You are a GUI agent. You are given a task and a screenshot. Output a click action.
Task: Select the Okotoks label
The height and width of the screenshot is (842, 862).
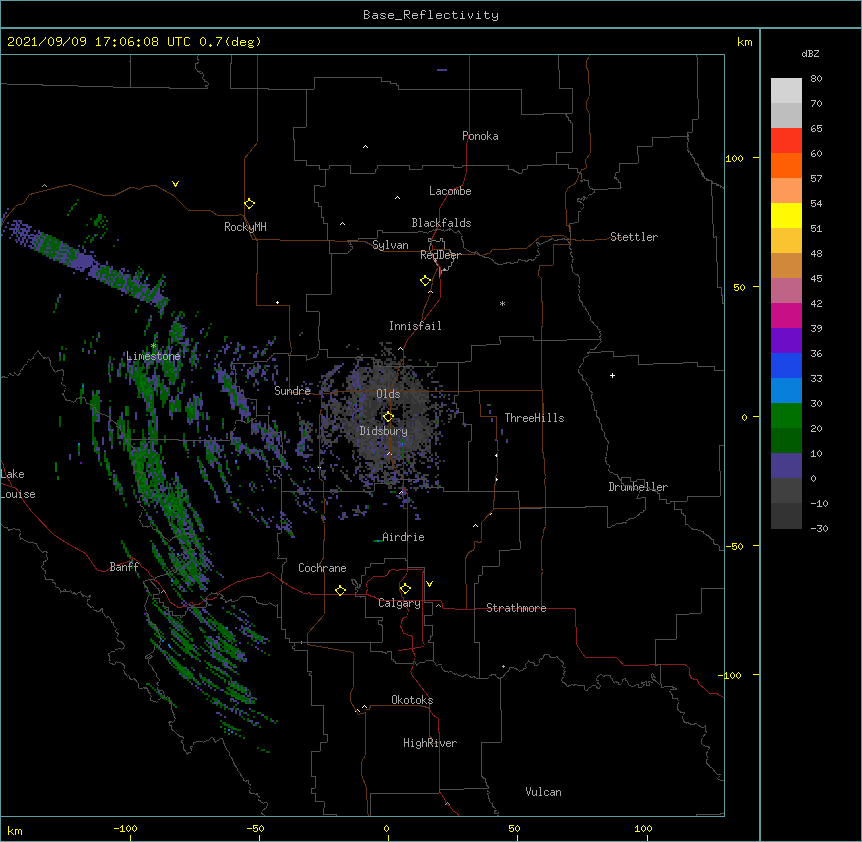click(x=412, y=700)
